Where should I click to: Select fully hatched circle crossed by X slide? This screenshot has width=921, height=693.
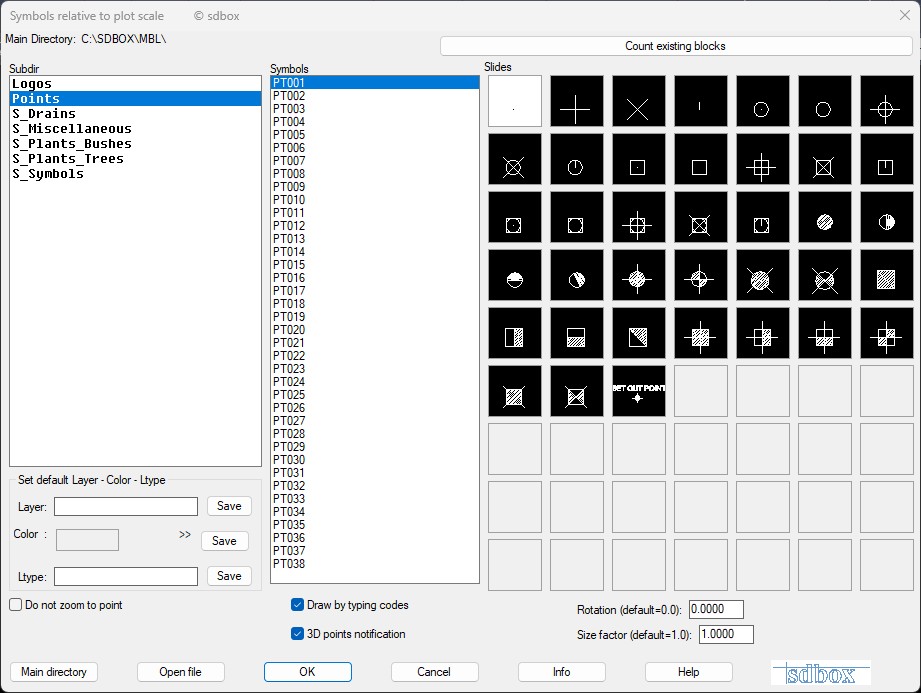pos(763,275)
